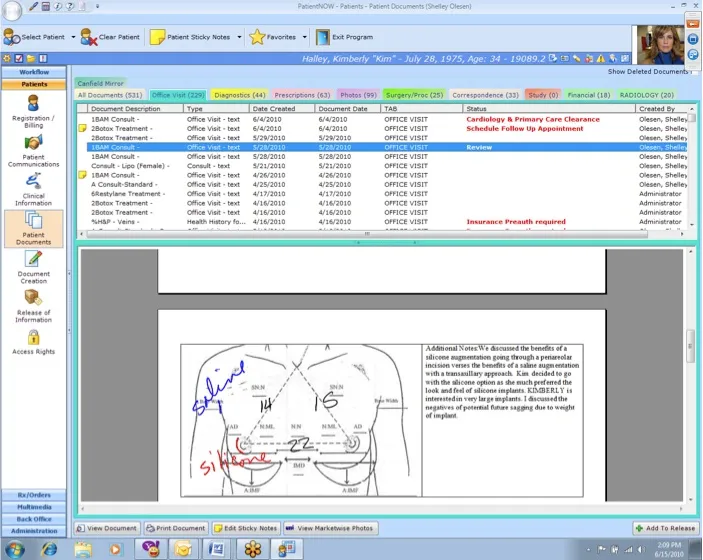
Task: Sort the list by Date Created column
Action: (280, 108)
